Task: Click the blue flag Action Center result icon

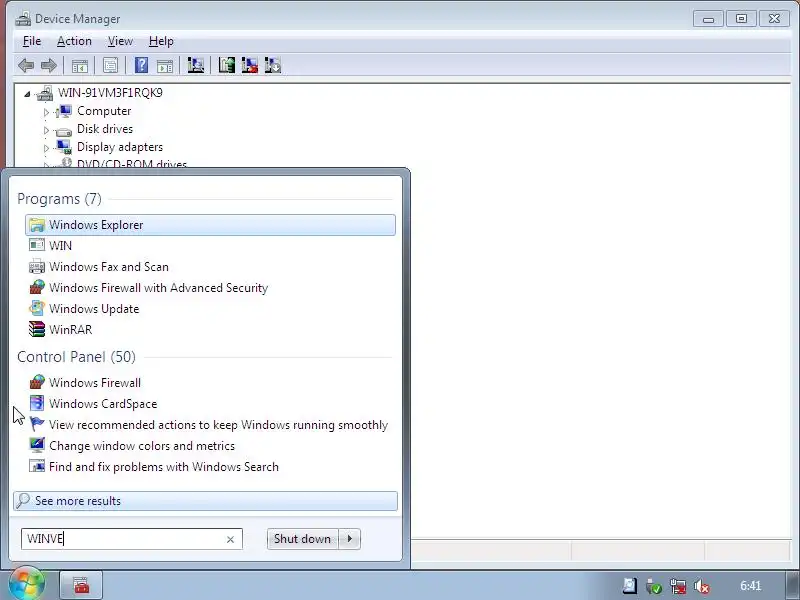Action: pyautogui.click(x=37, y=424)
